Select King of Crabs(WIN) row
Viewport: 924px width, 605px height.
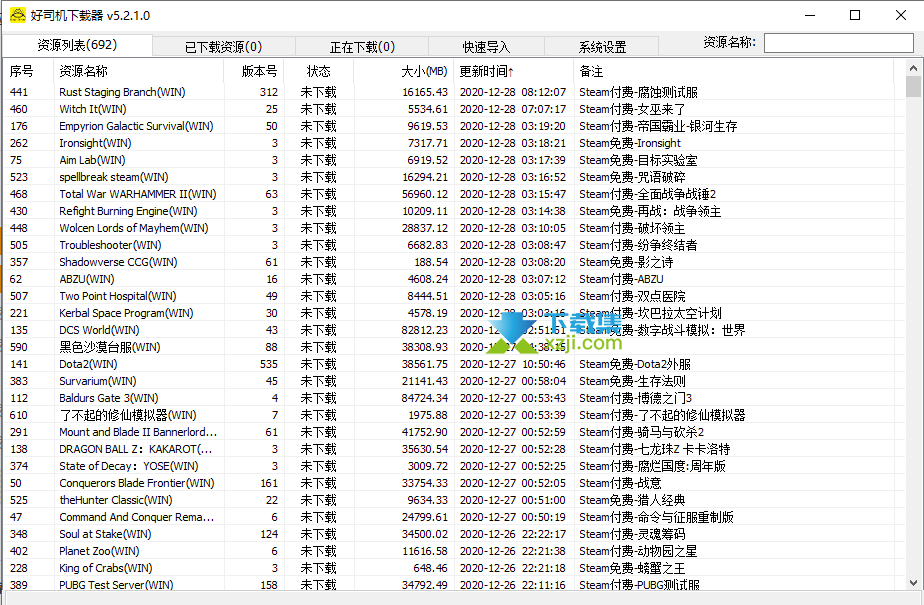point(455,568)
